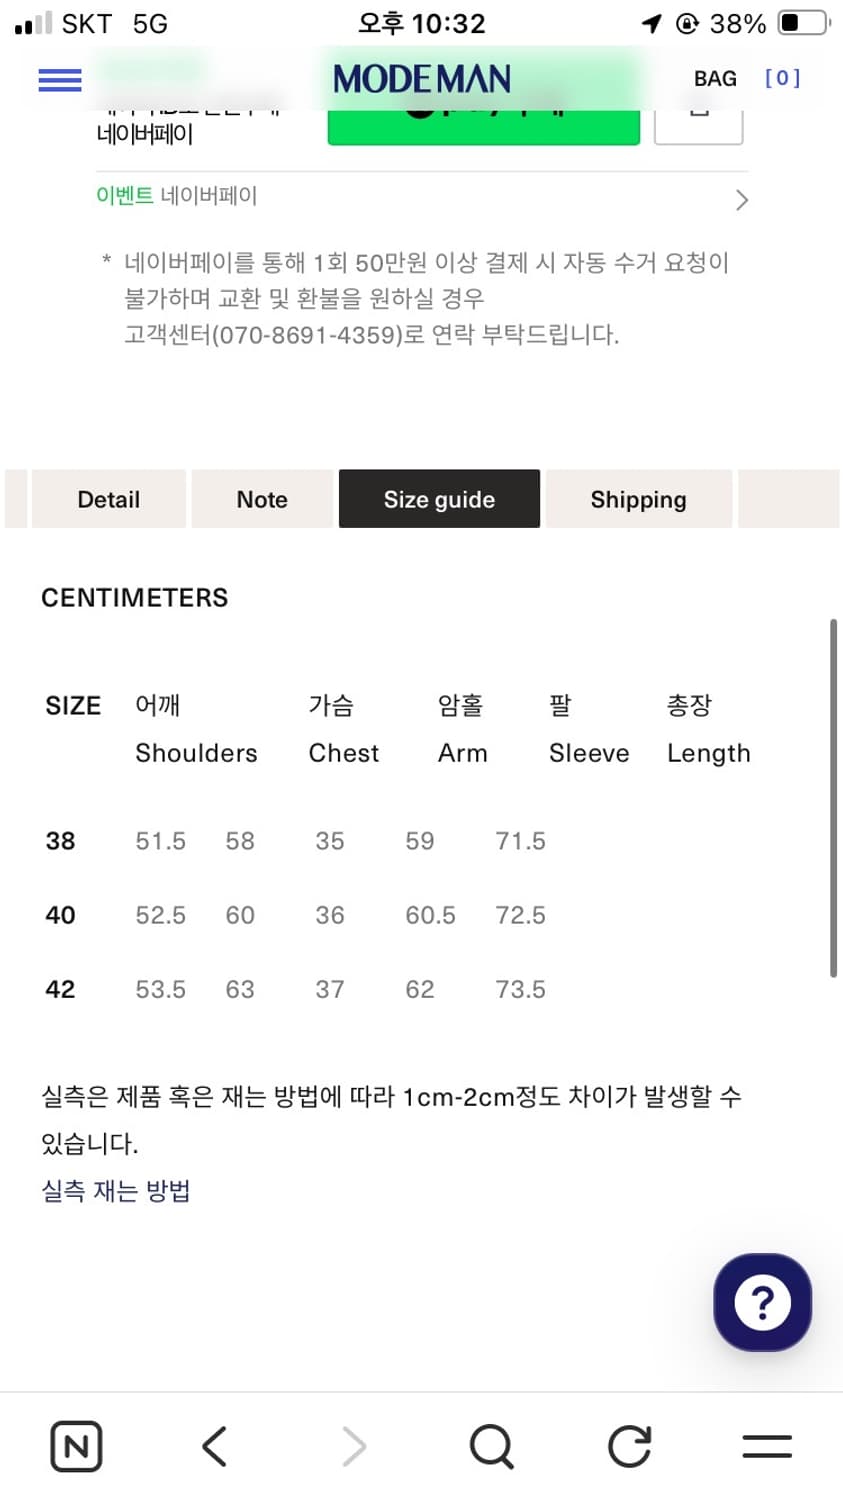Click the page's vertical scrollbar

[x=833, y=798]
